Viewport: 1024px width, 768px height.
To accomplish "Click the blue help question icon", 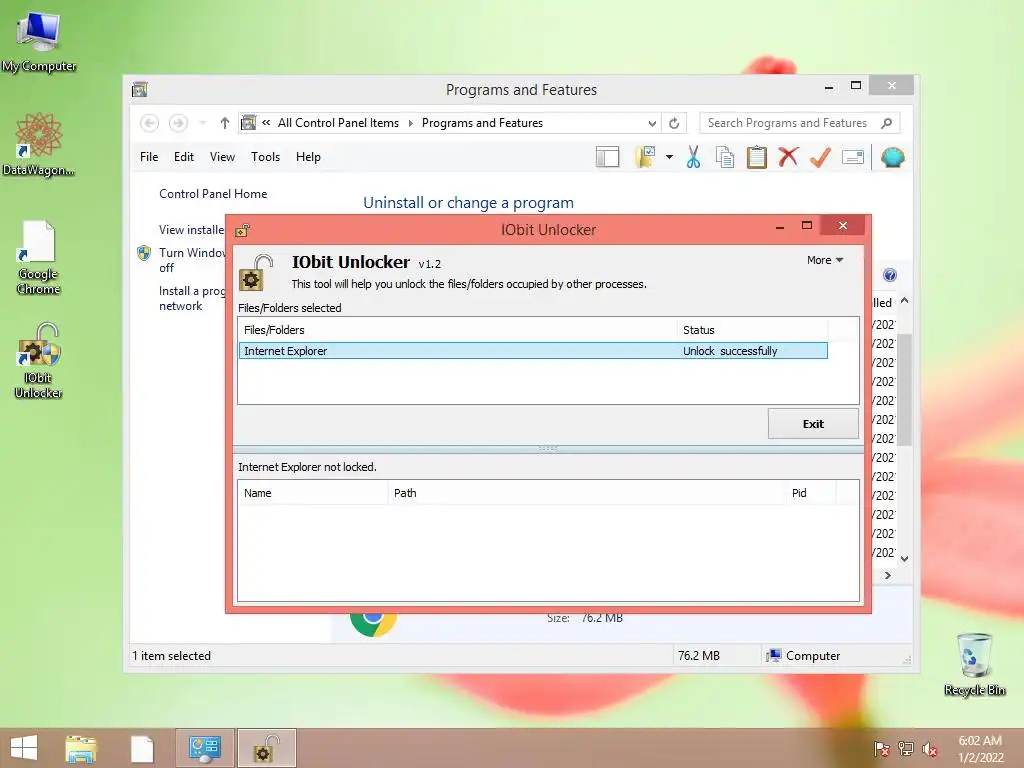I will 889,275.
